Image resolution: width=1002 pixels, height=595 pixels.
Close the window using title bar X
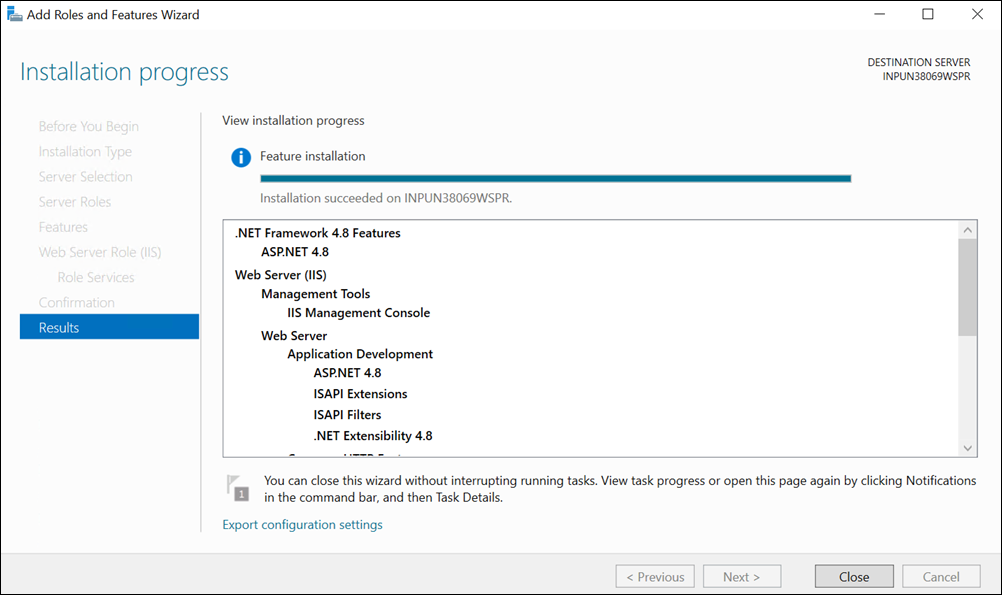[x=975, y=15]
